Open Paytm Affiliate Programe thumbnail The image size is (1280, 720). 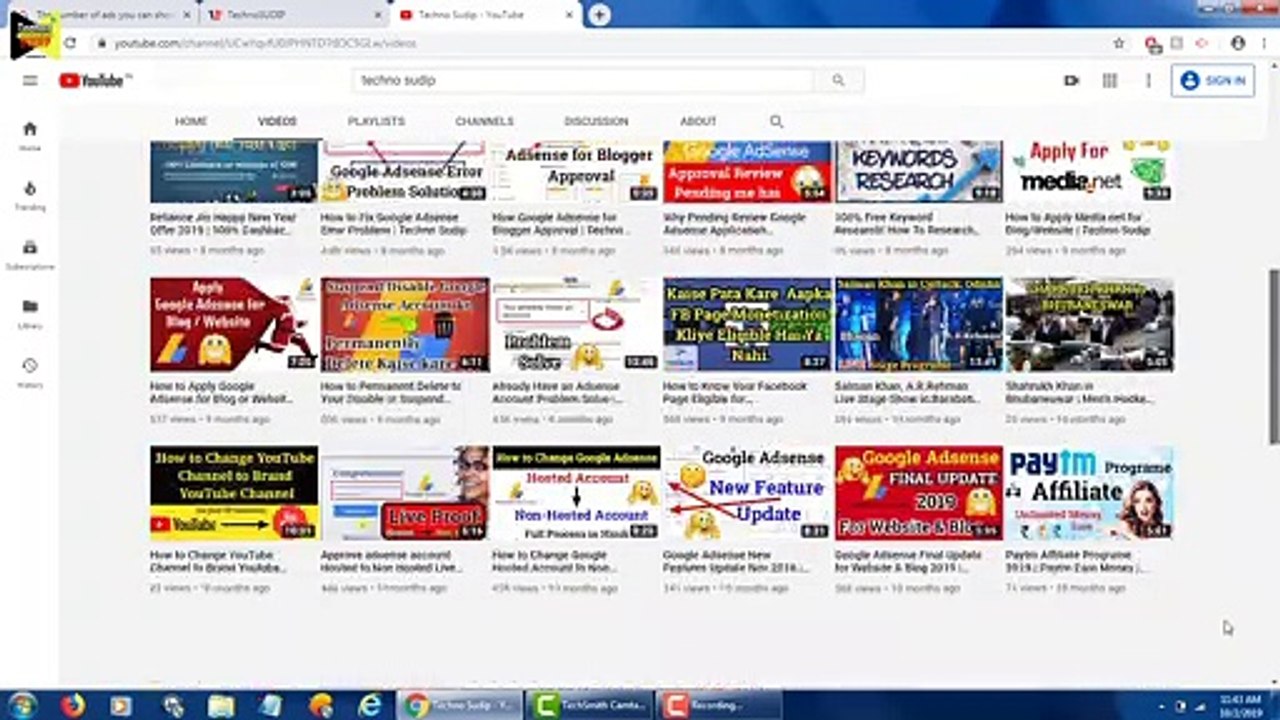point(1090,493)
